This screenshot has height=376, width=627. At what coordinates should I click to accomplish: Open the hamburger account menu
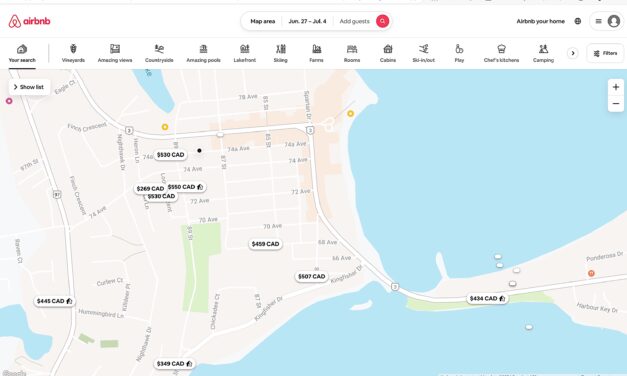point(599,21)
